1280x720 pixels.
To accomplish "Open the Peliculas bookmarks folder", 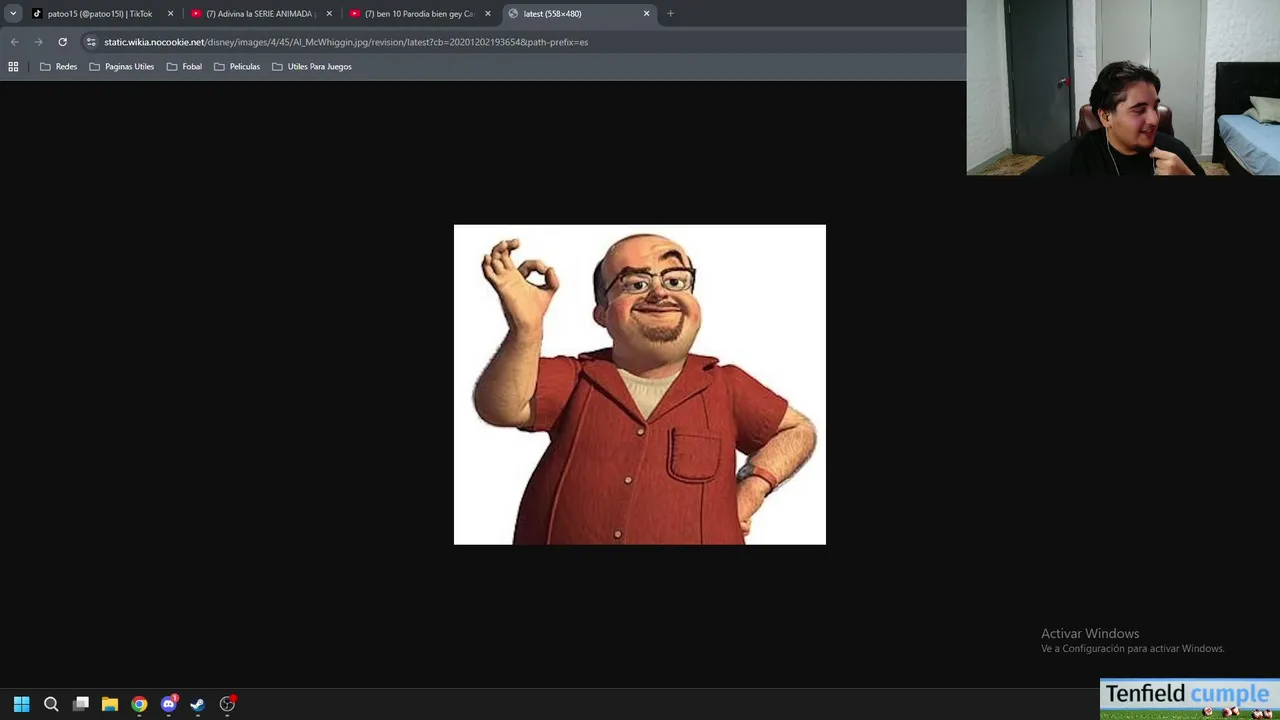I will (x=237, y=67).
